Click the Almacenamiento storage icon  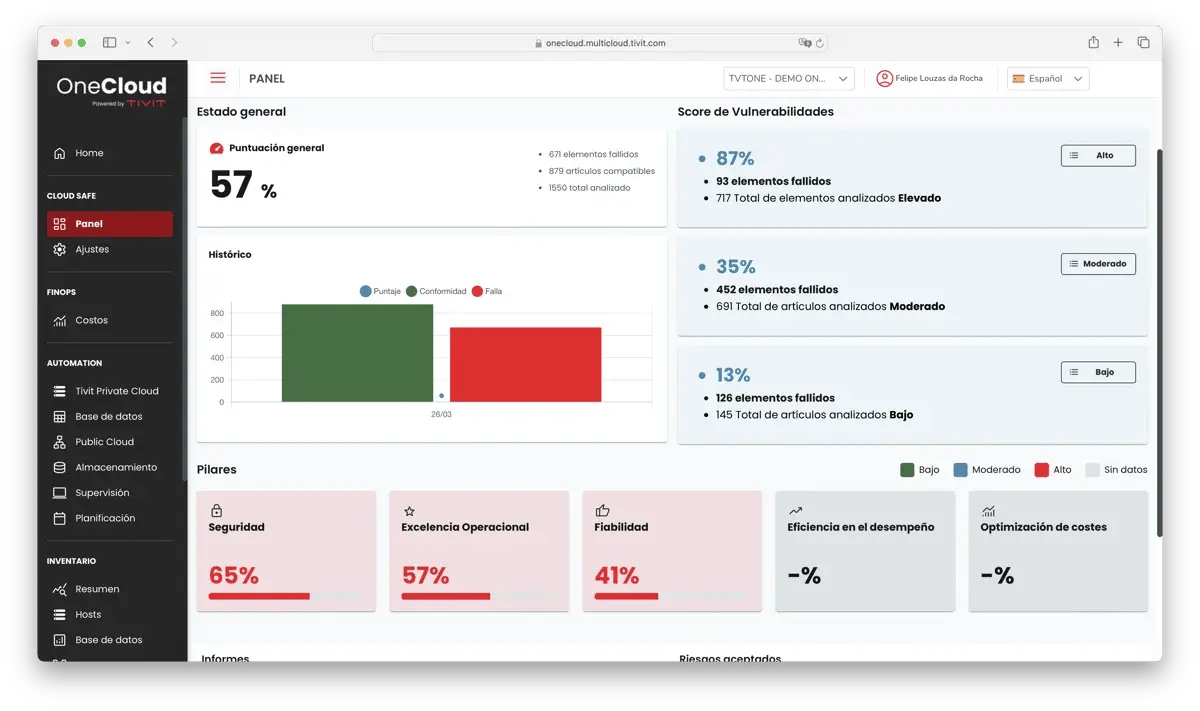pos(59,467)
